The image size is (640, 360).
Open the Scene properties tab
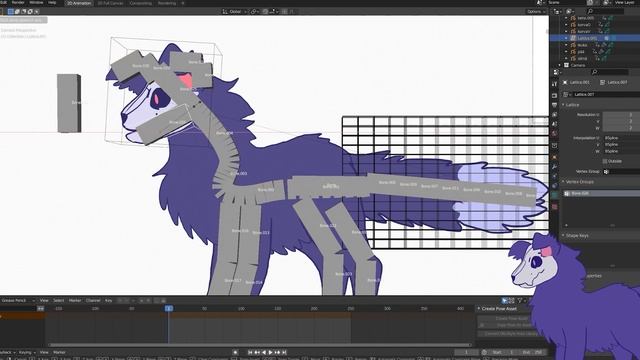pyautogui.click(x=554, y=124)
